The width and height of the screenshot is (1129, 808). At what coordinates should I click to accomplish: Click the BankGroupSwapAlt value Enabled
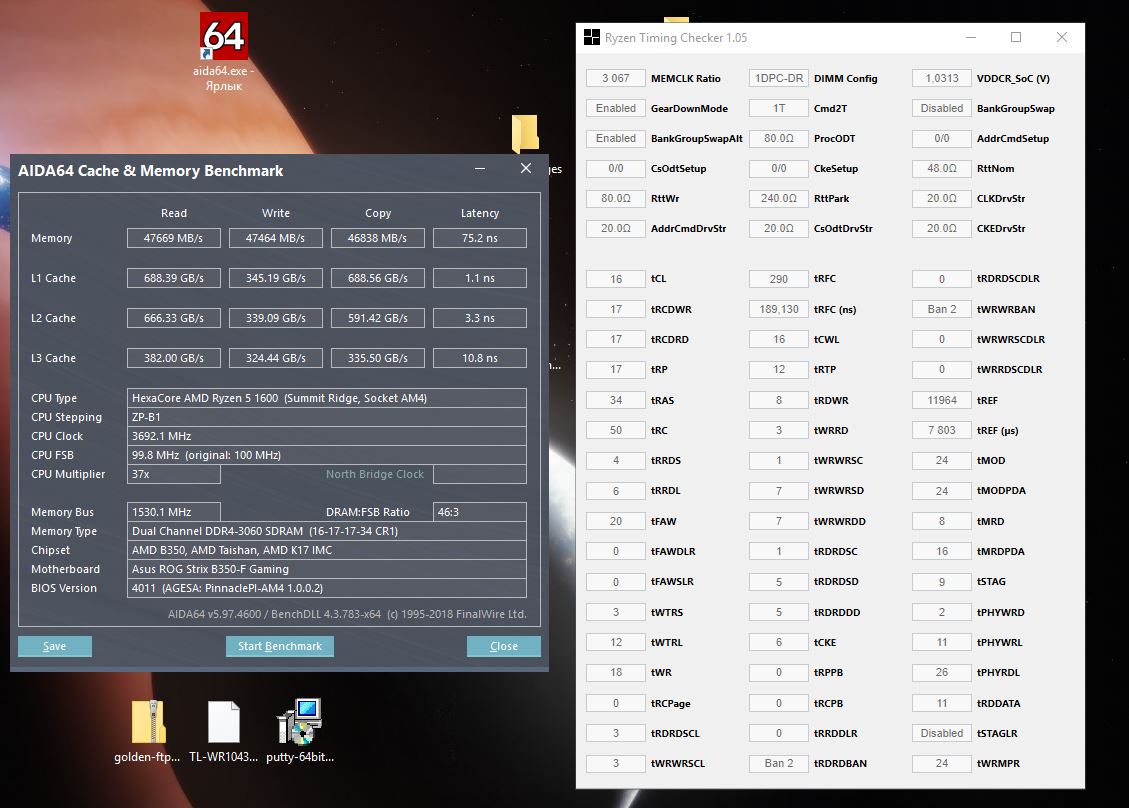[x=616, y=138]
